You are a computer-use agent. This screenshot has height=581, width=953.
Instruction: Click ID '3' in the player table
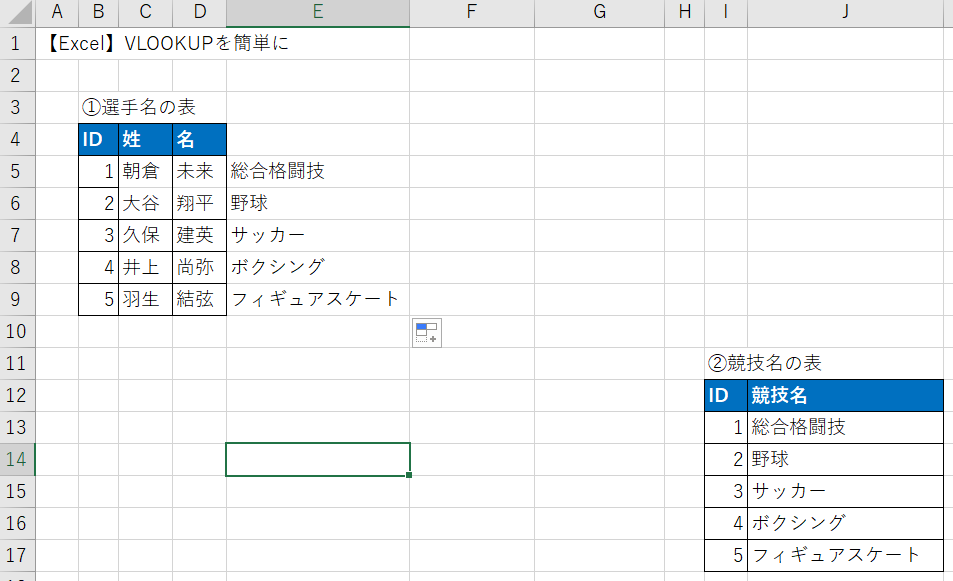tap(98, 235)
